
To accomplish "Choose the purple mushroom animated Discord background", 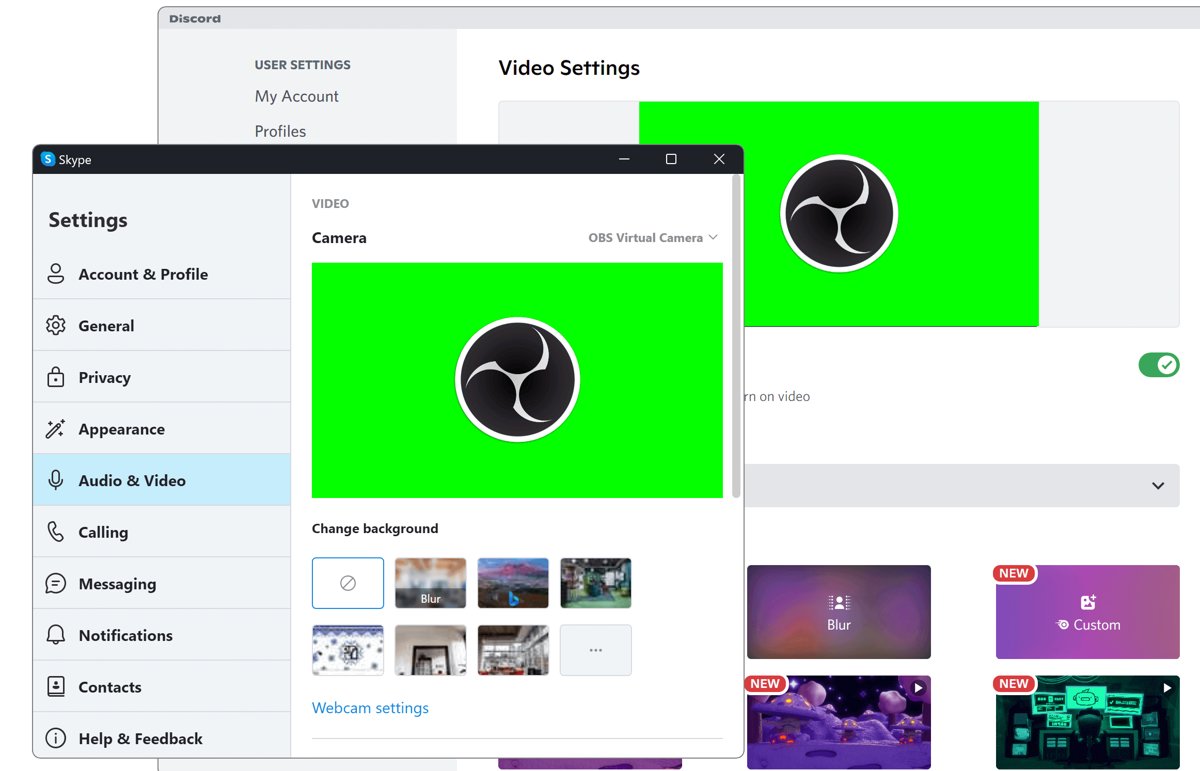I will click(839, 722).
